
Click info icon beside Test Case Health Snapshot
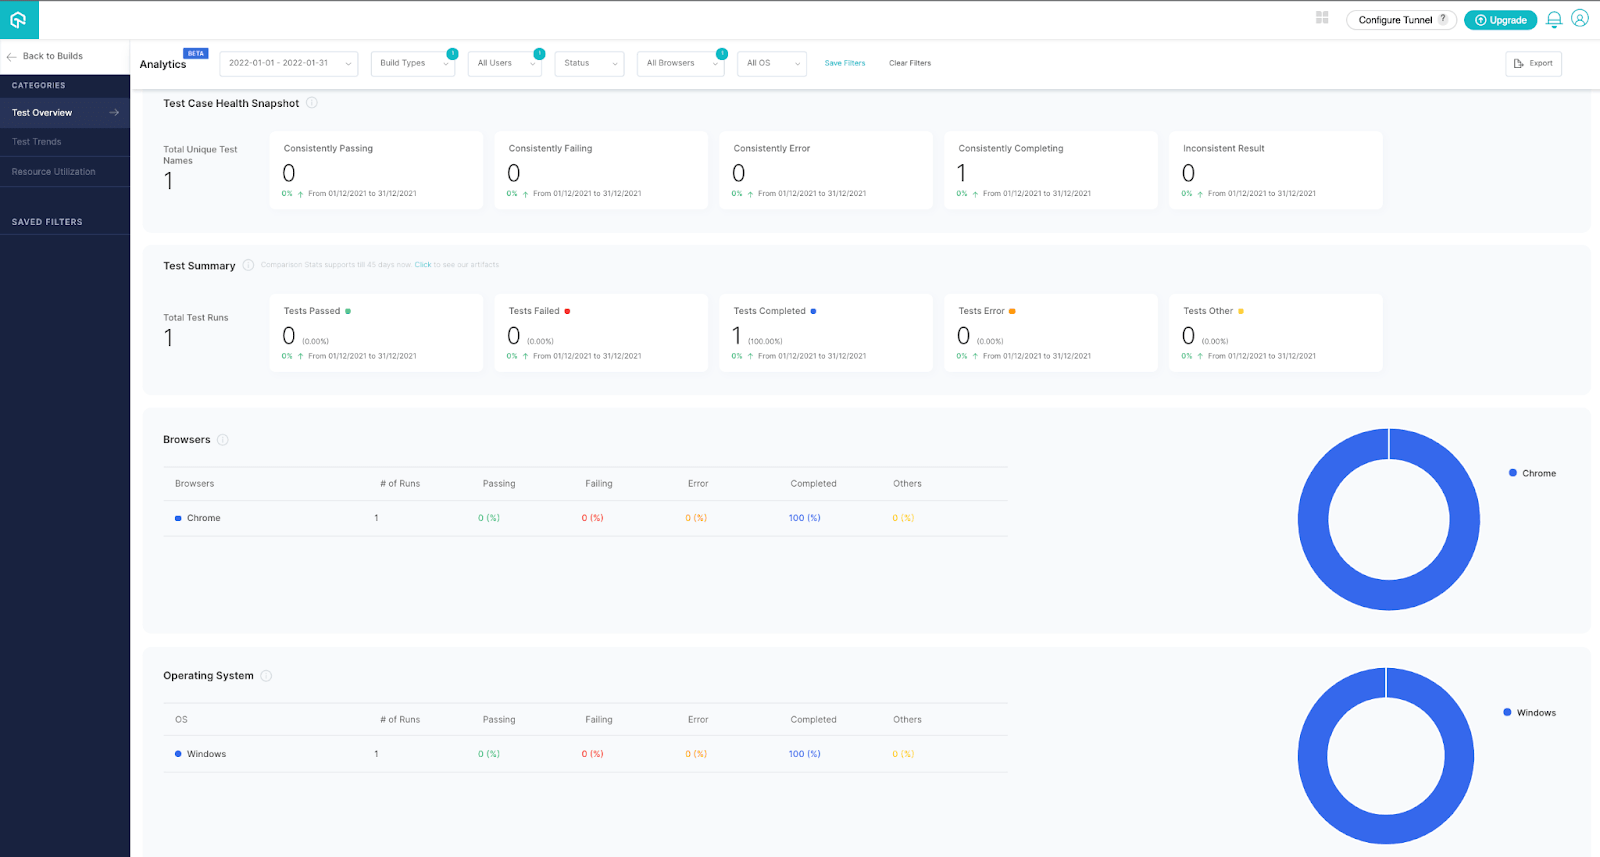click(x=312, y=103)
